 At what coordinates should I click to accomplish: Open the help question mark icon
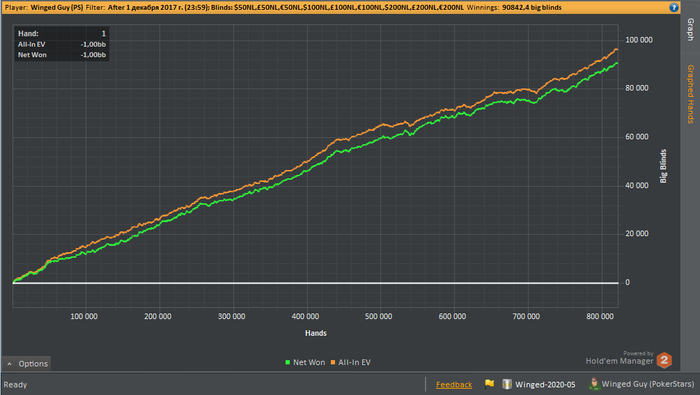pyautogui.click(x=674, y=7)
